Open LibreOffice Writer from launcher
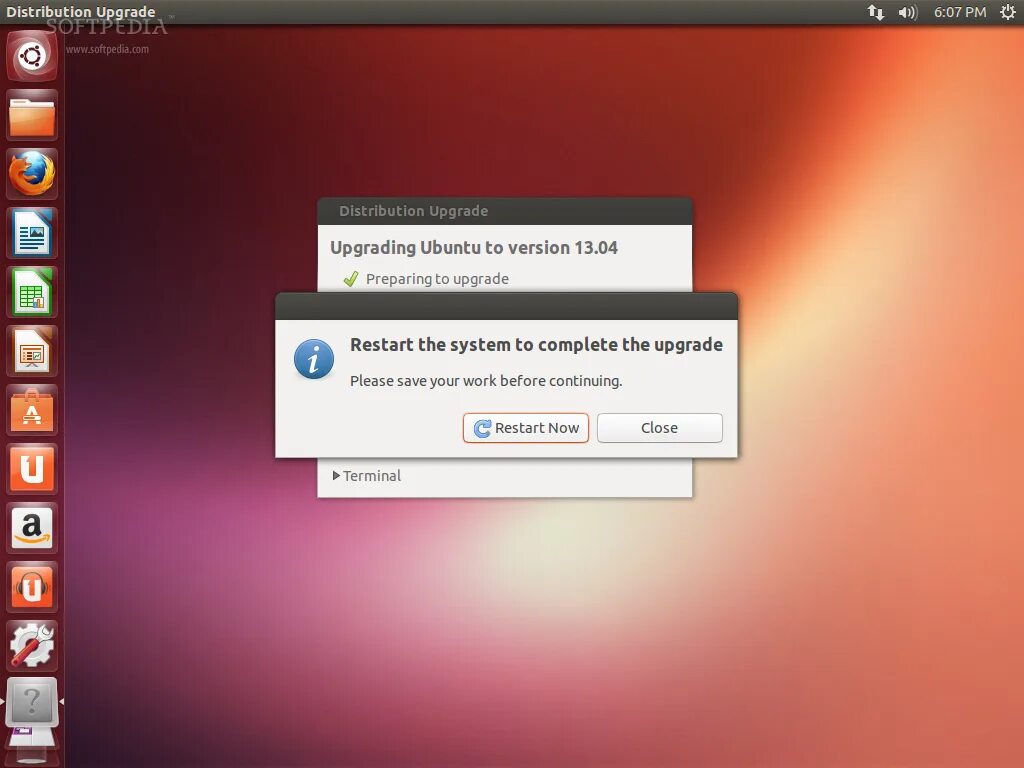This screenshot has height=768, width=1024. pyautogui.click(x=32, y=233)
